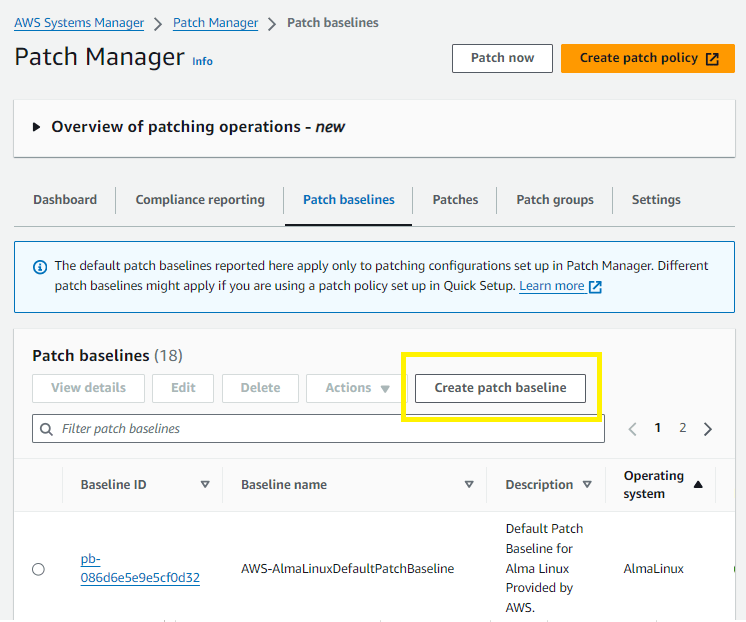This screenshot has height=622, width=746.
Task: Click the AlmaLinux operating system cell
Action: (x=653, y=569)
